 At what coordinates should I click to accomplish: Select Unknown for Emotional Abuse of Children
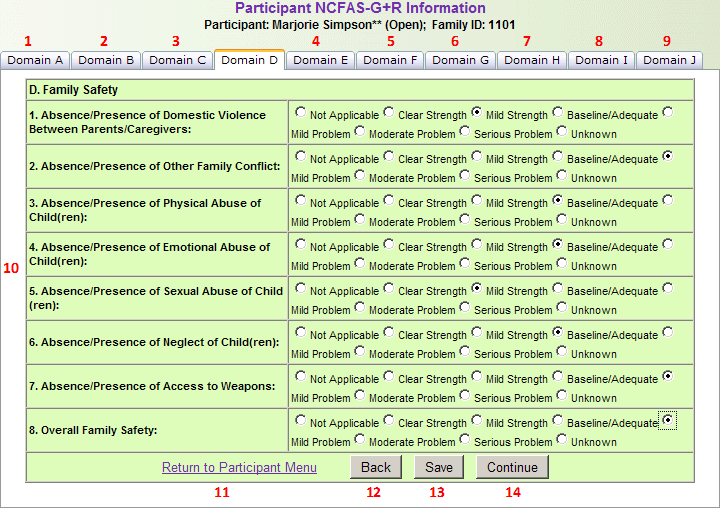pos(562,263)
